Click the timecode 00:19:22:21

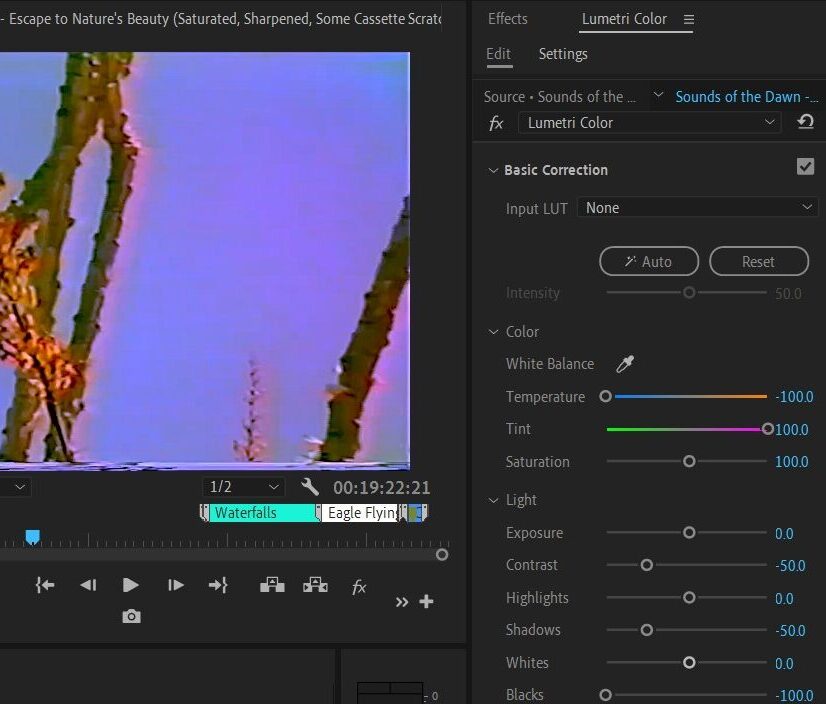pyautogui.click(x=381, y=488)
